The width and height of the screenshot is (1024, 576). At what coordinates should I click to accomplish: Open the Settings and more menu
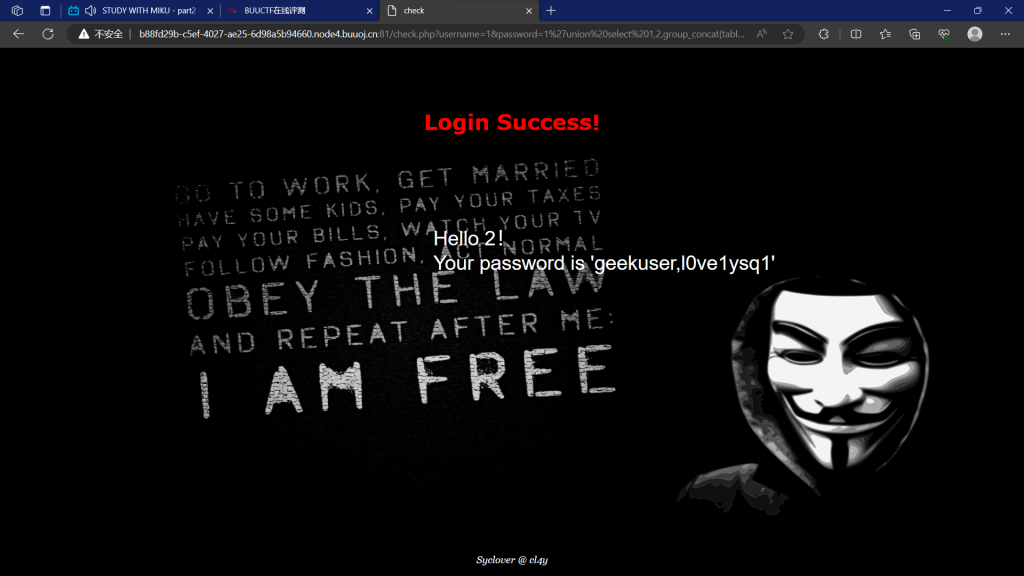[x=1005, y=34]
